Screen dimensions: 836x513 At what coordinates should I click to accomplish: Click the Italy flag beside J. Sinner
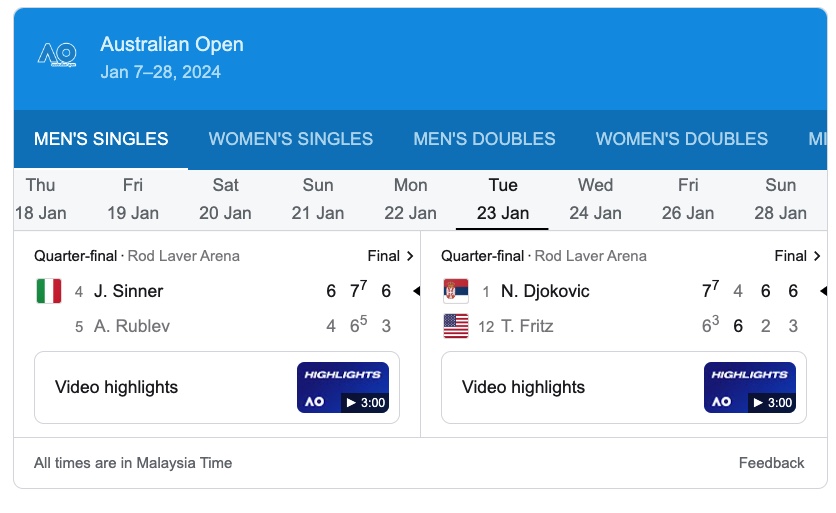(49, 291)
